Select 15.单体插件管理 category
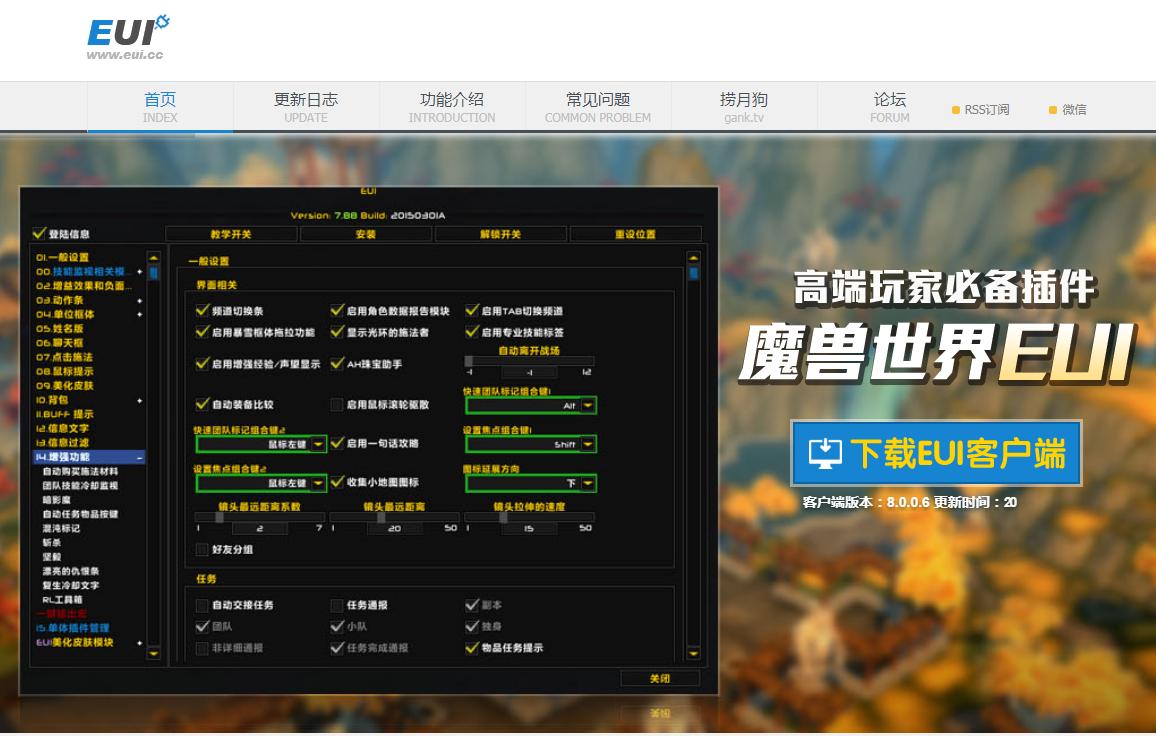1156x736 pixels. [72, 628]
